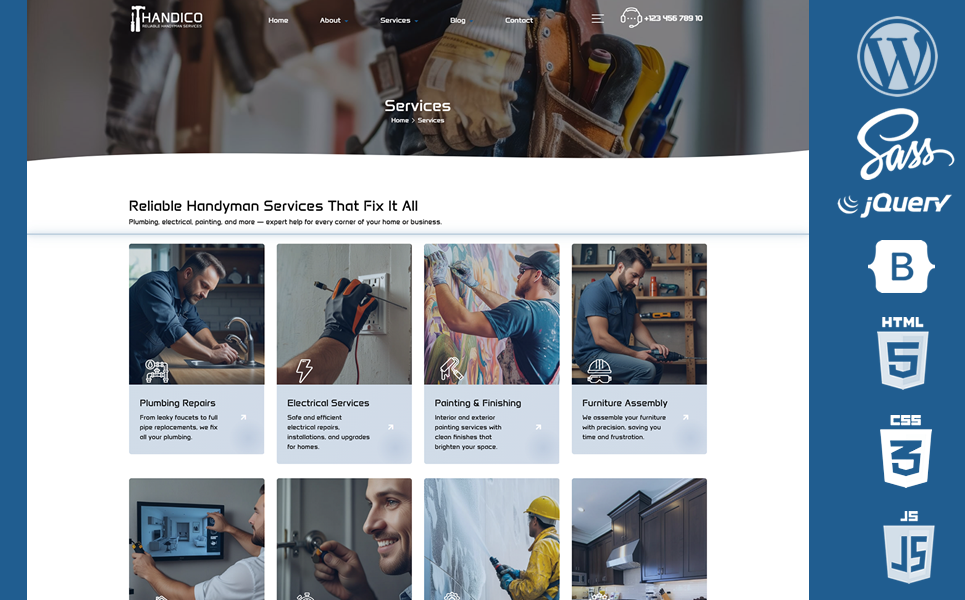
Task: Click the JS shield icon
Action: tap(908, 547)
